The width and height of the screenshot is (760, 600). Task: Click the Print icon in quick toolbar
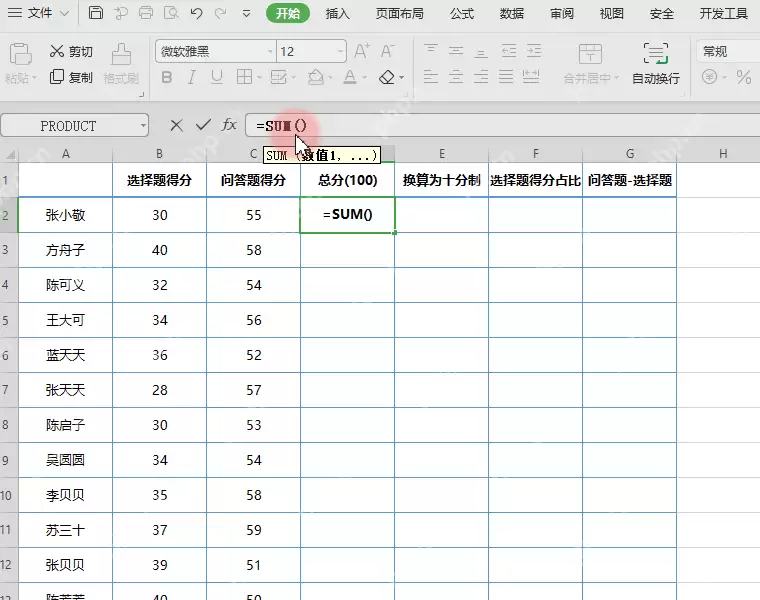(x=146, y=13)
